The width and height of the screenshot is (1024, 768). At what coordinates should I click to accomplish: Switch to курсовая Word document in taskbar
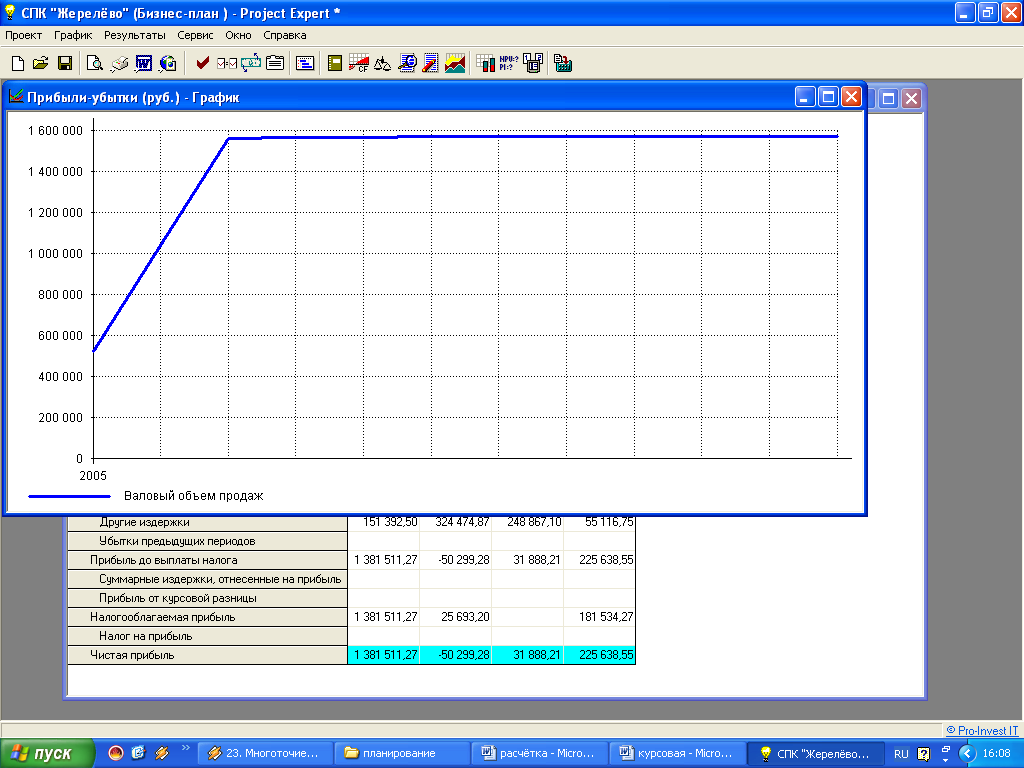675,753
